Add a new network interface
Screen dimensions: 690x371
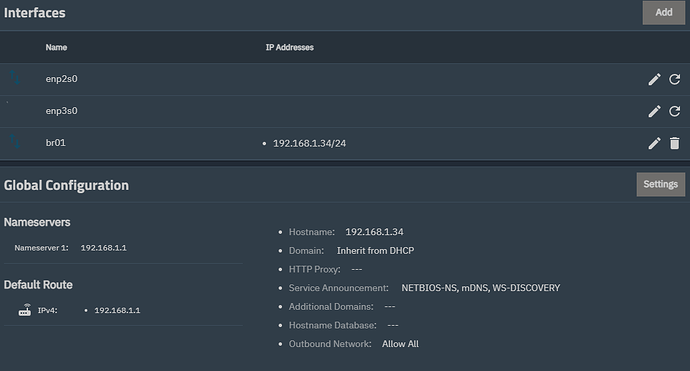point(664,12)
